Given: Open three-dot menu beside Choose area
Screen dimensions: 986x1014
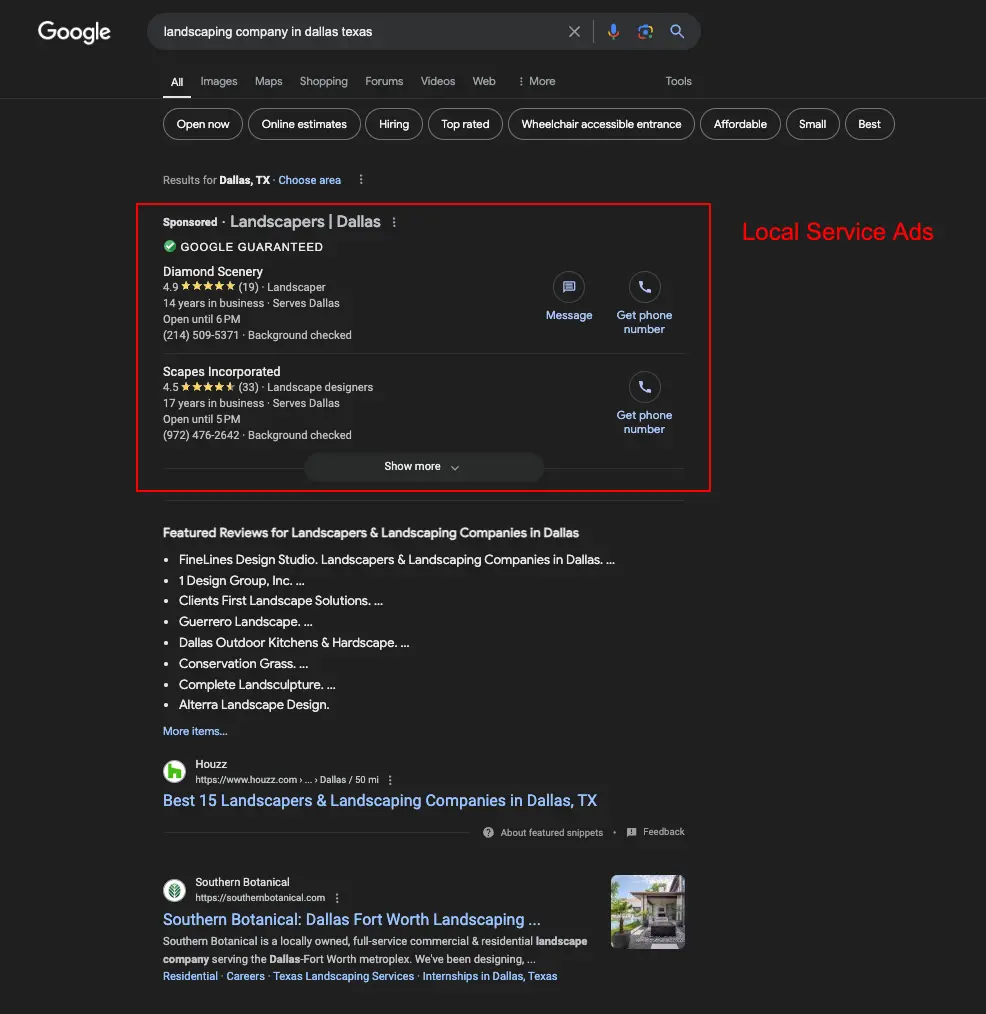Looking at the screenshot, I should click(361, 180).
